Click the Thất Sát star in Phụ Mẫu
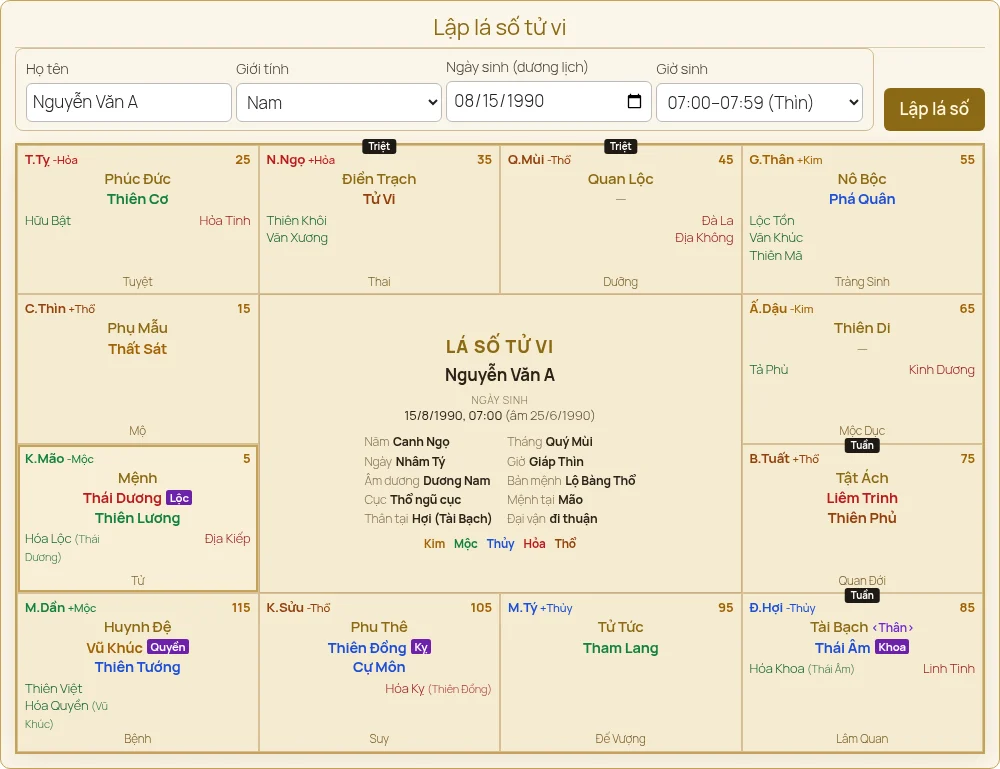 click(x=138, y=349)
